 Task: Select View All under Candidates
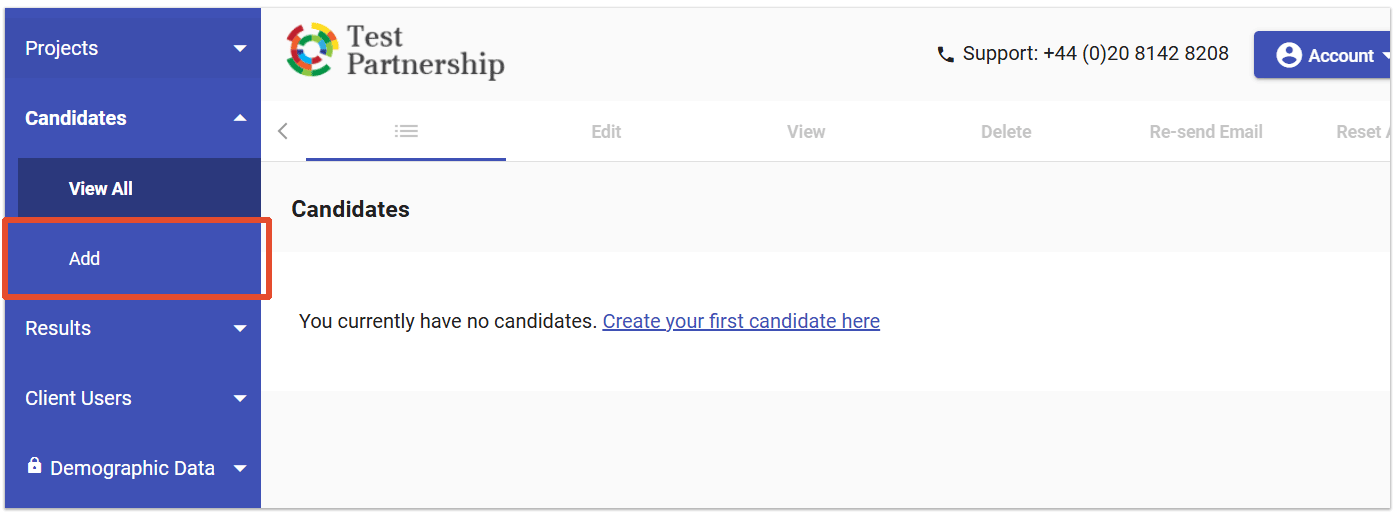(101, 188)
